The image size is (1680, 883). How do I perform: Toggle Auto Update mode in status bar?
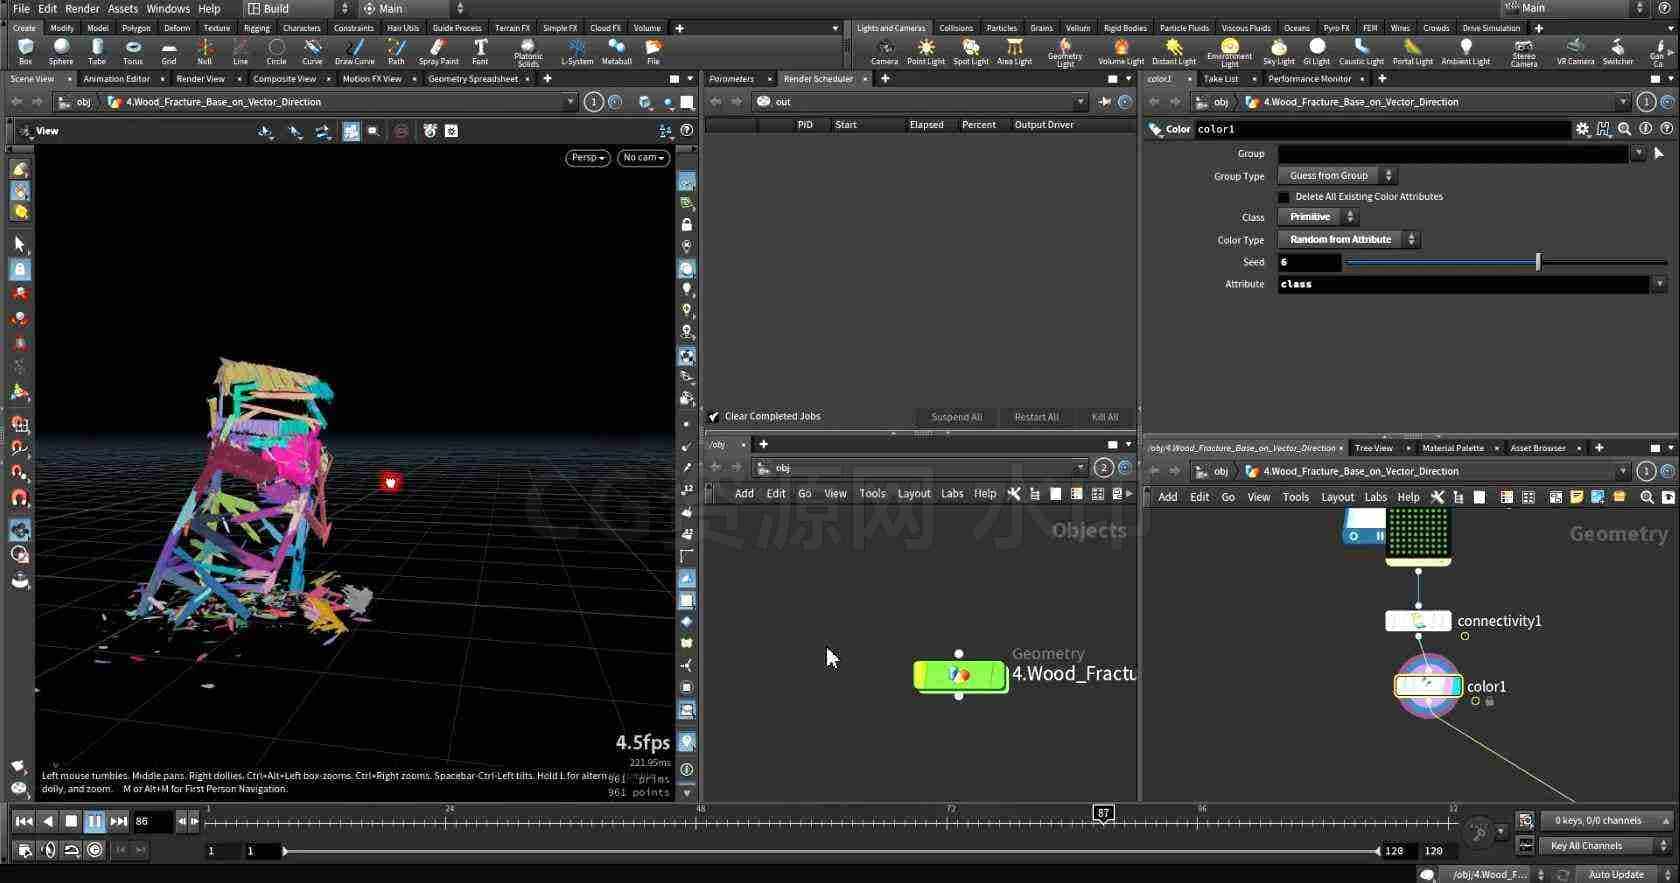point(1616,874)
